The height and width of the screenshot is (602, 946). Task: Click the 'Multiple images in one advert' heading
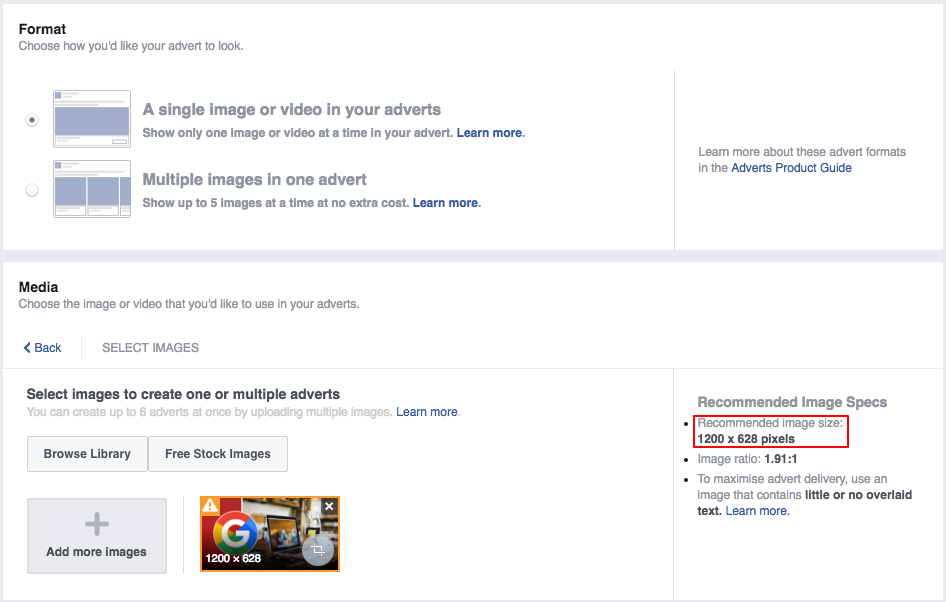254,180
